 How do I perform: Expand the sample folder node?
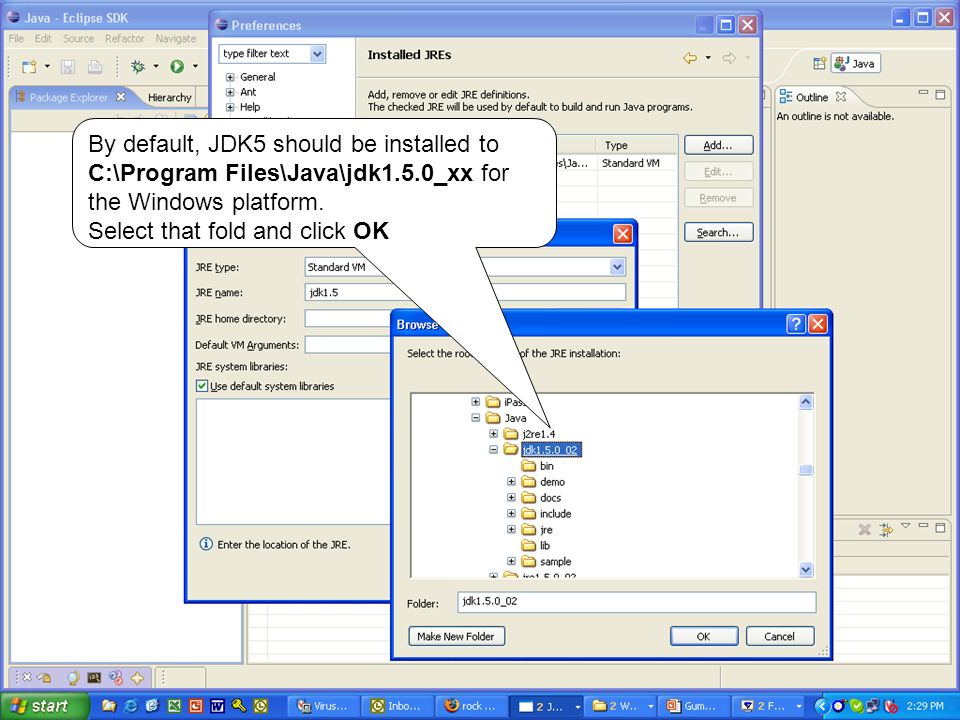(x=511, y=561)
